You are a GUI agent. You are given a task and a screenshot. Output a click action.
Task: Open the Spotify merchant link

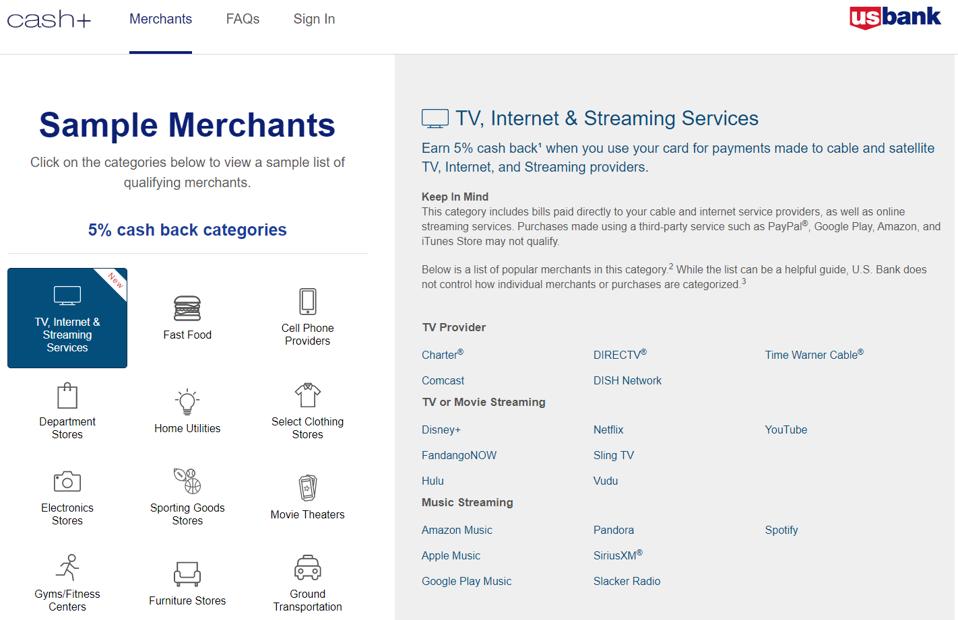[x=781, y=530]
